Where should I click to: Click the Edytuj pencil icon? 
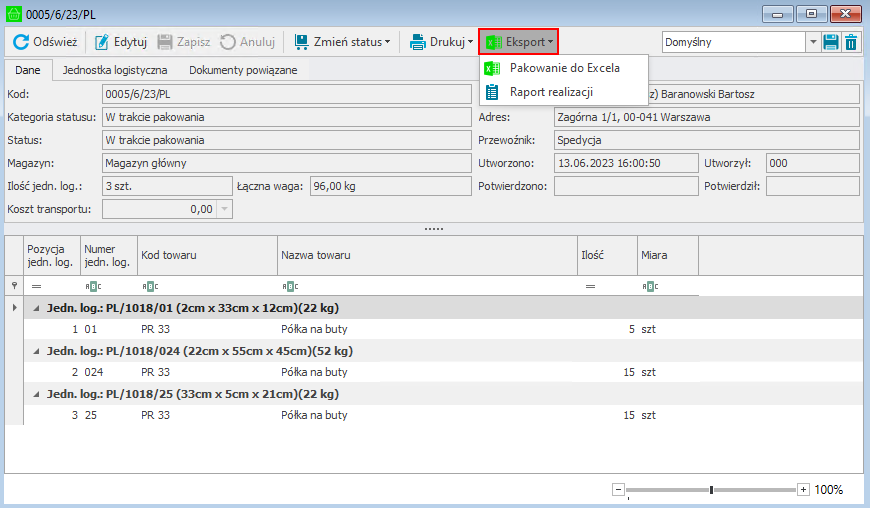coord(102,42)
